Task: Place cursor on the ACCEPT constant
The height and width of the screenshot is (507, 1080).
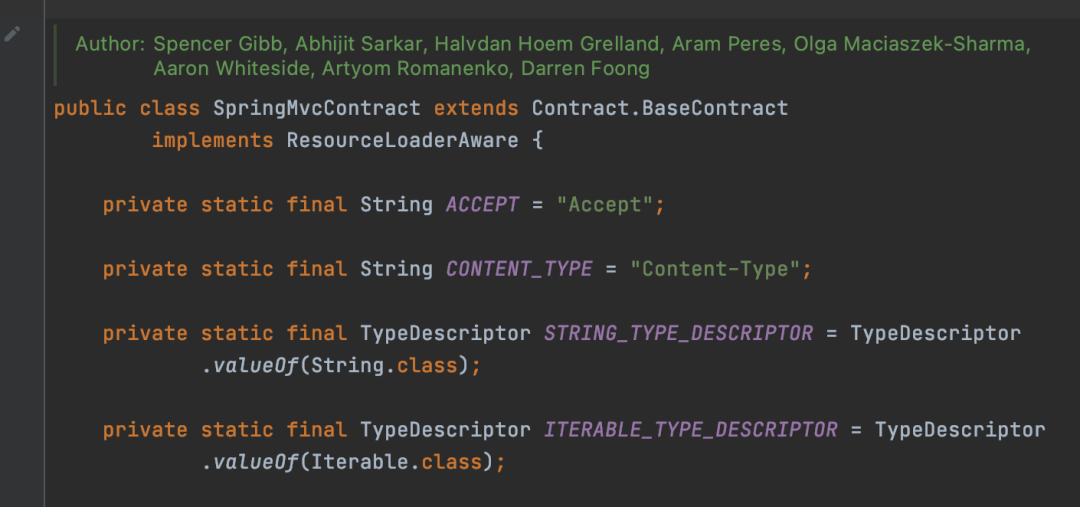Action: coord(483,205)
